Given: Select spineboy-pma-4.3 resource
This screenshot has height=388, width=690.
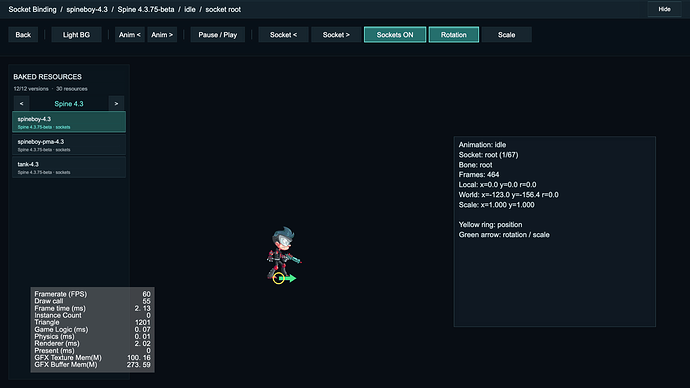Looking at the screenshot, I should pos(69,145).
